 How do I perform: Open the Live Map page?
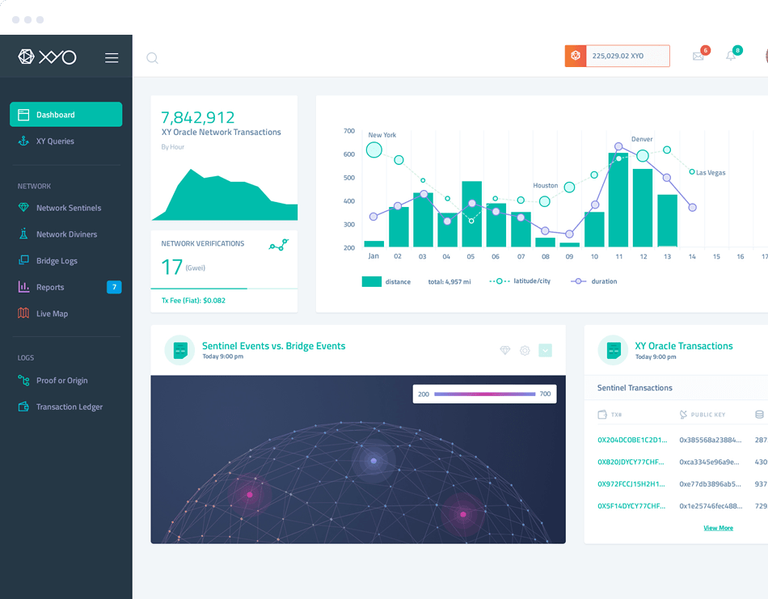(52, 313)
